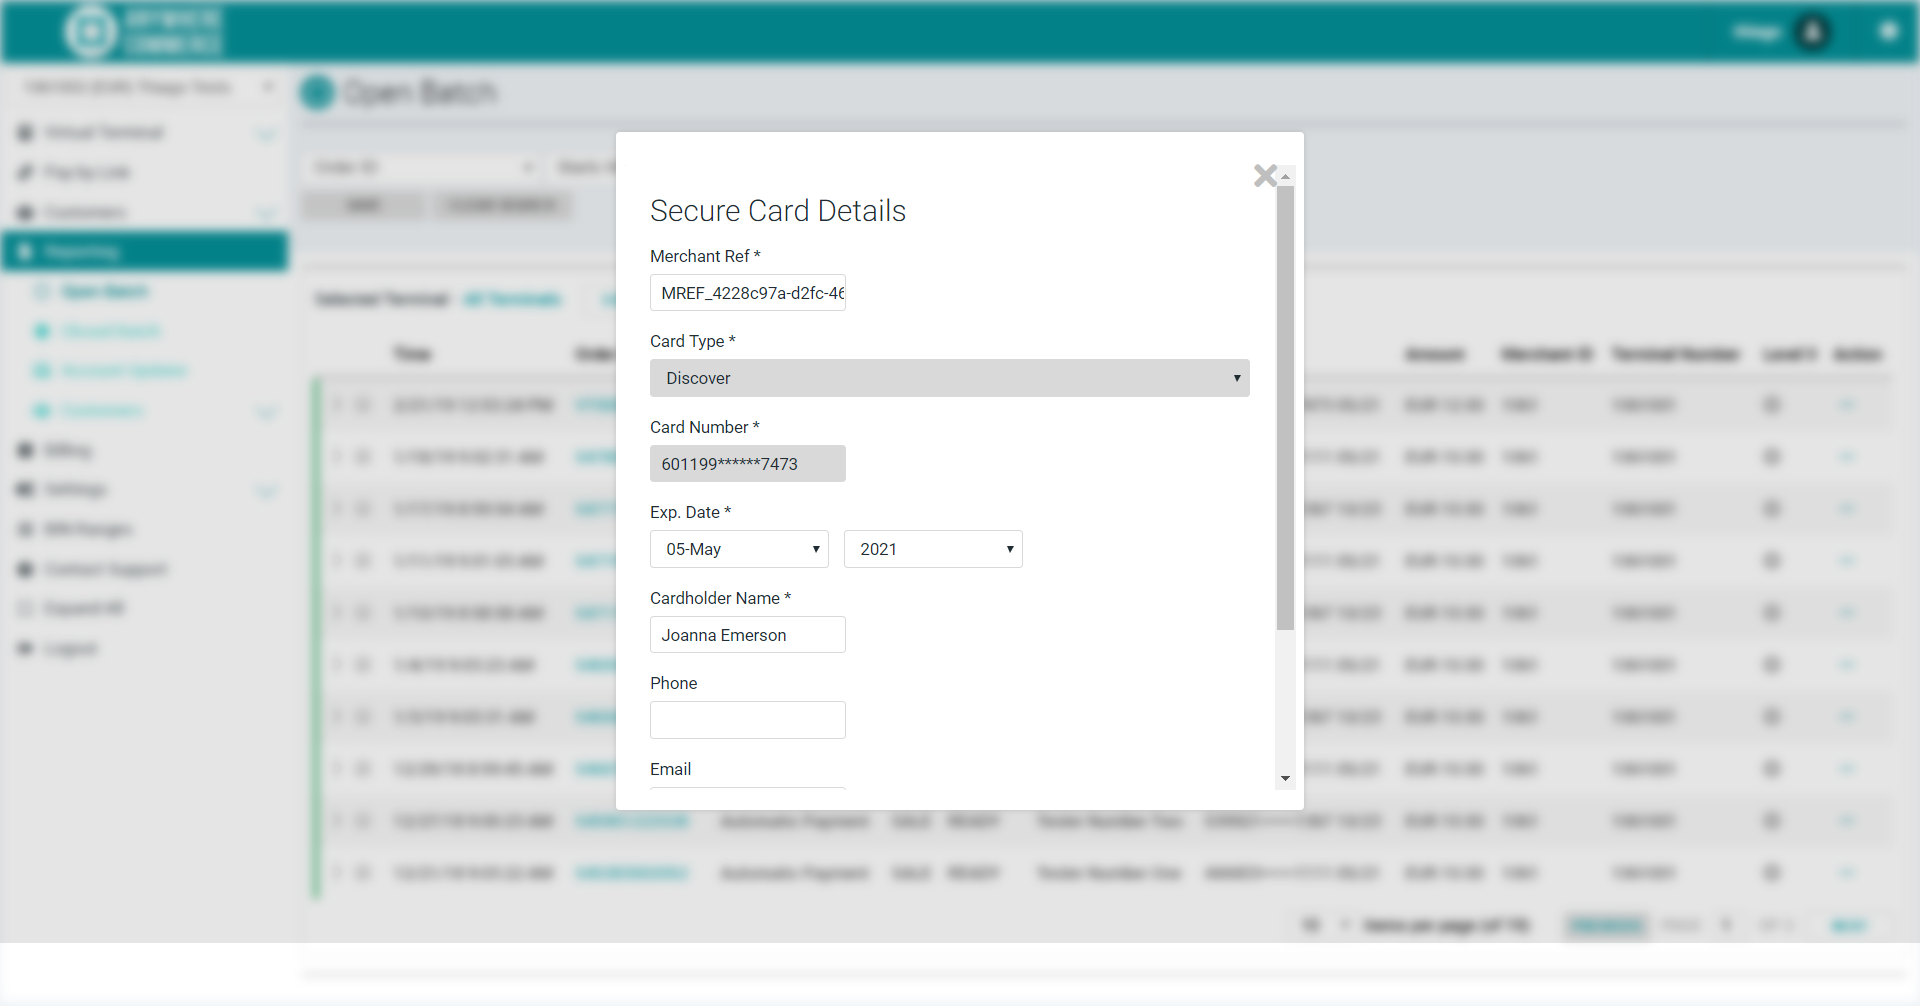The width and height of the screenshot is (1920, 1006).
Task: Focus the empty Phone input field
Action: click(747, 720)
